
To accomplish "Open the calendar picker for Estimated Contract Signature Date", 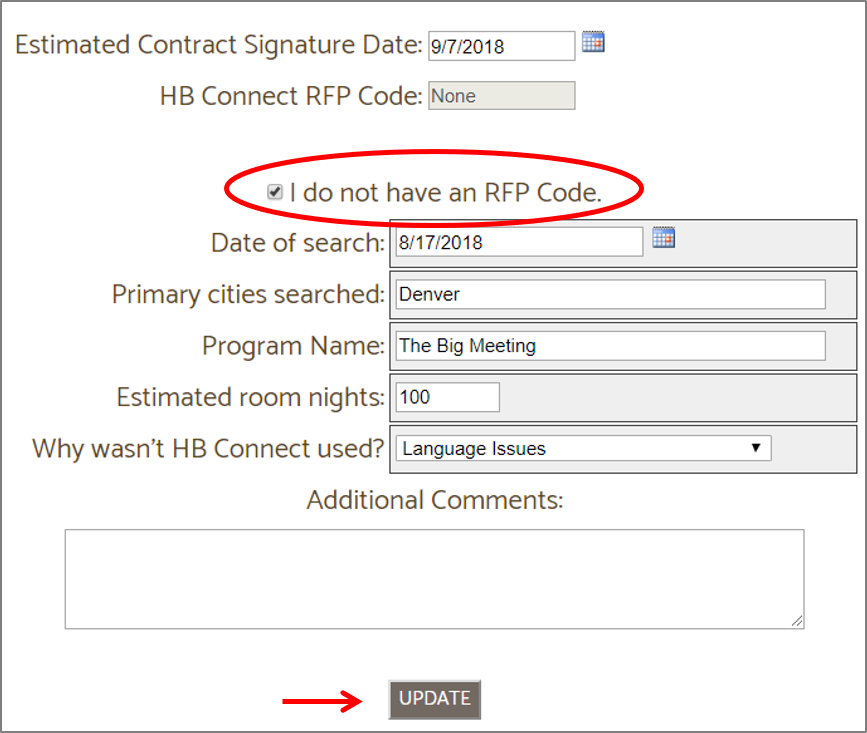I will 593,42.
